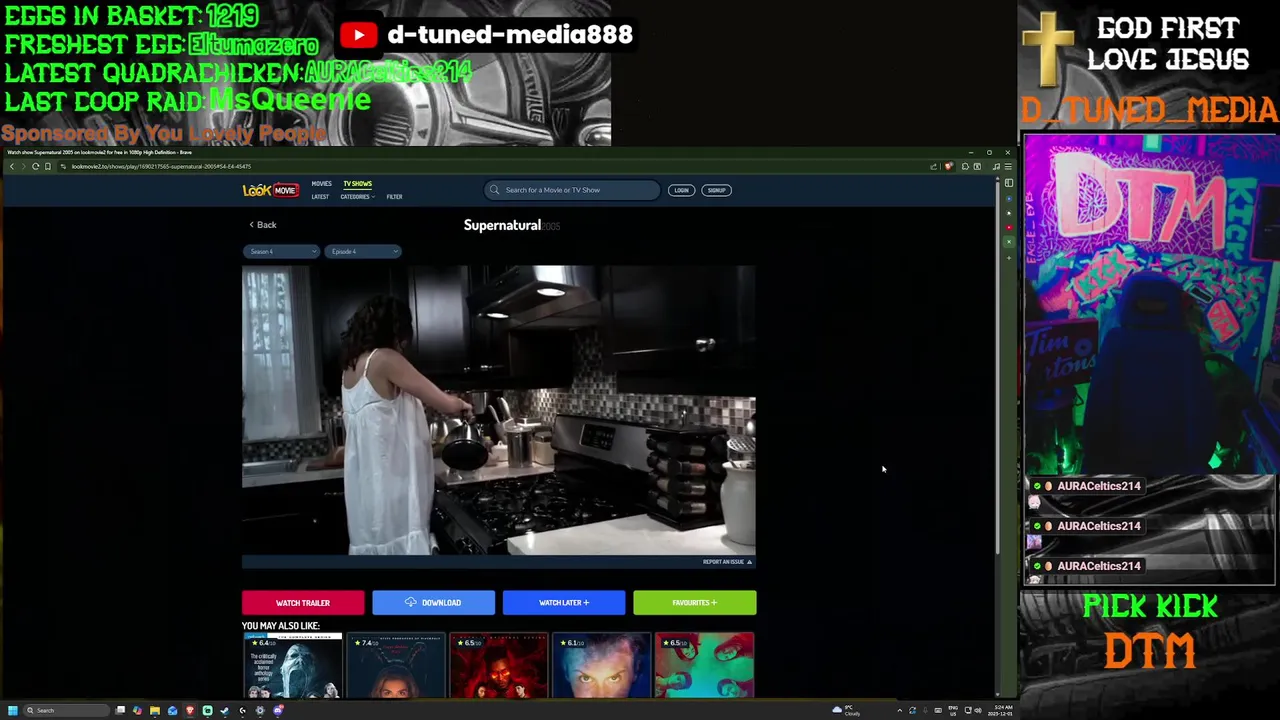Open the LookMovie logo home link
Viewport: 1280px width, 720px height.
point(270,190)
